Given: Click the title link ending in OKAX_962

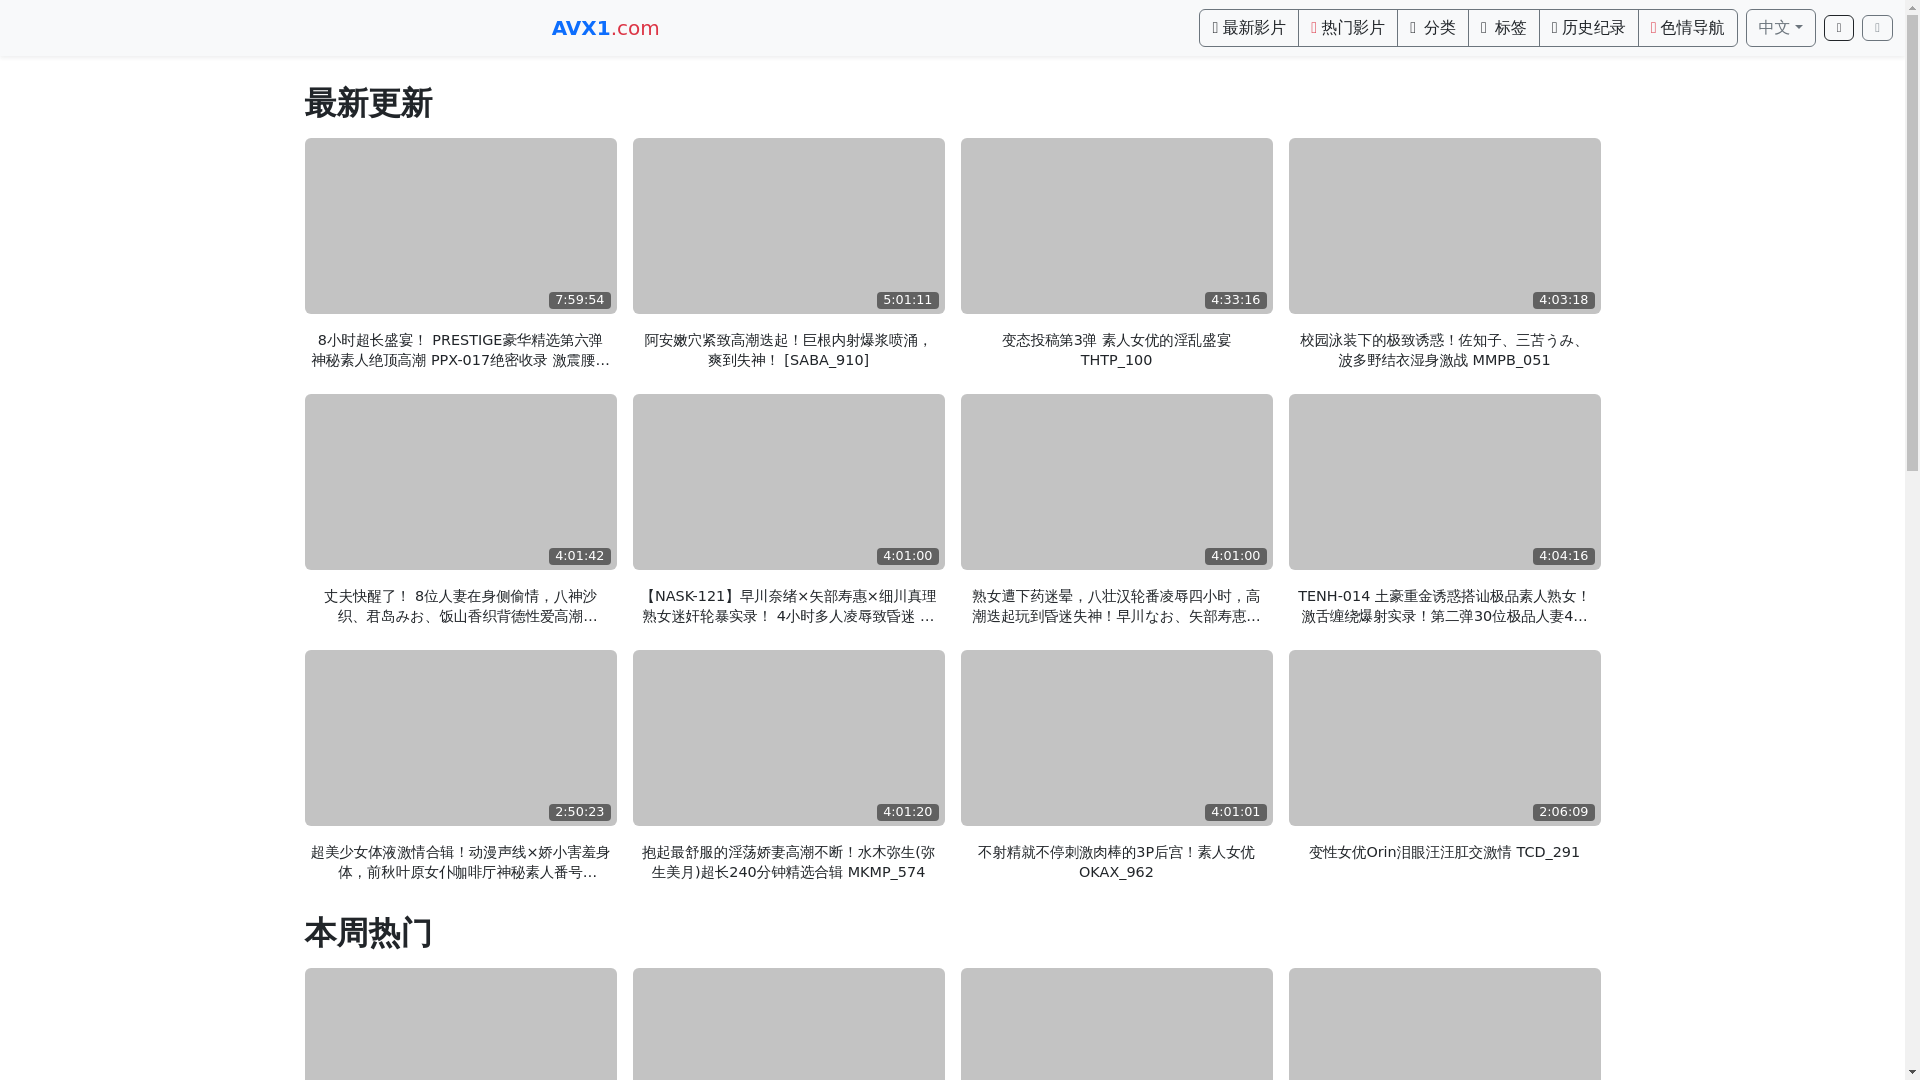Looking at the screenshot, I should click(x=1116, y=862).
